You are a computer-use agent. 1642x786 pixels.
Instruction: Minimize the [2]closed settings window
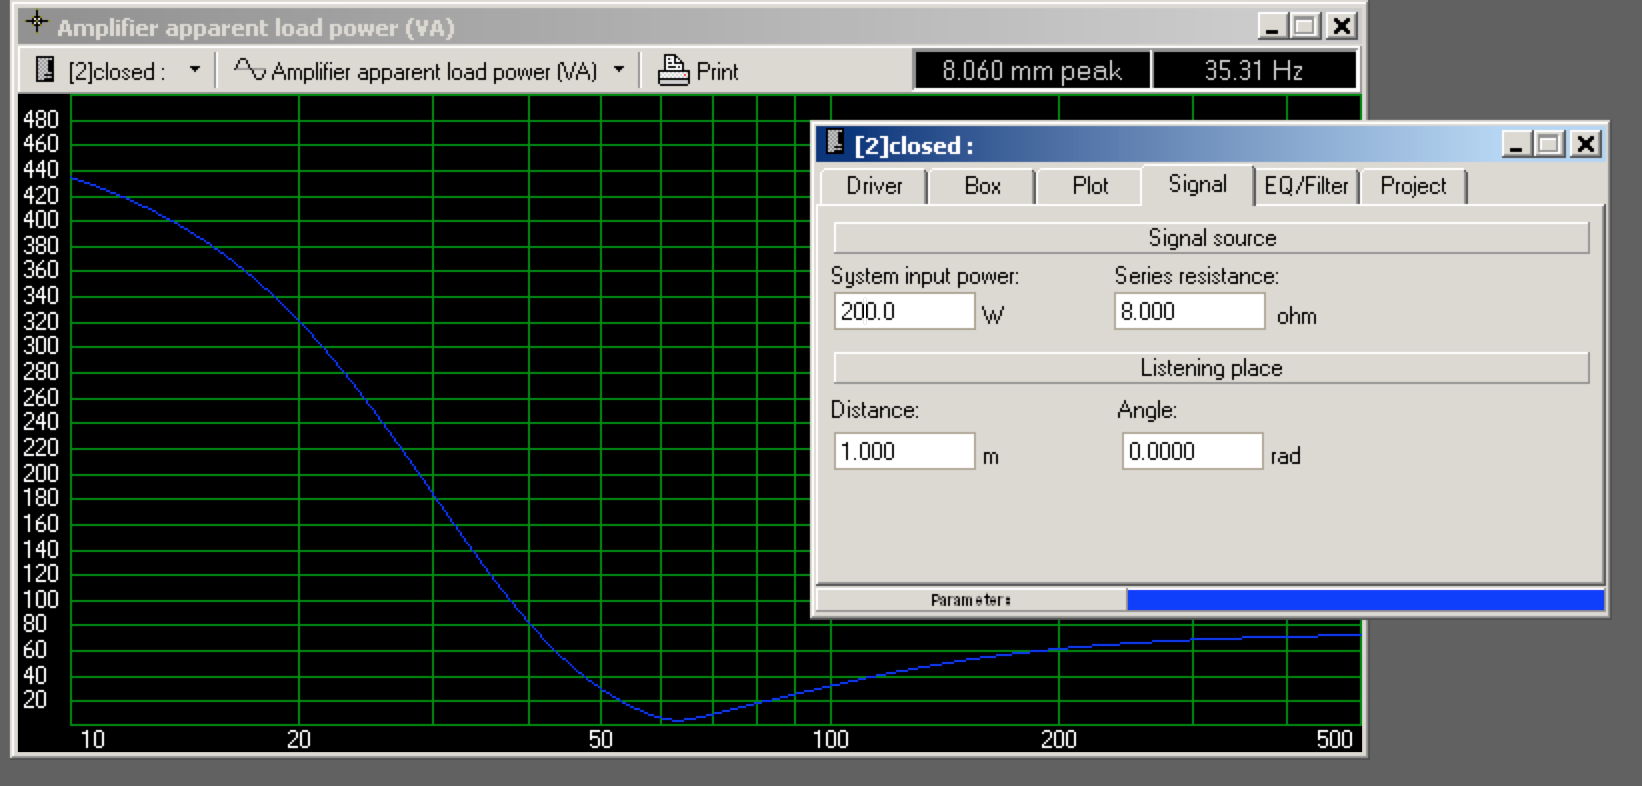1515,145
